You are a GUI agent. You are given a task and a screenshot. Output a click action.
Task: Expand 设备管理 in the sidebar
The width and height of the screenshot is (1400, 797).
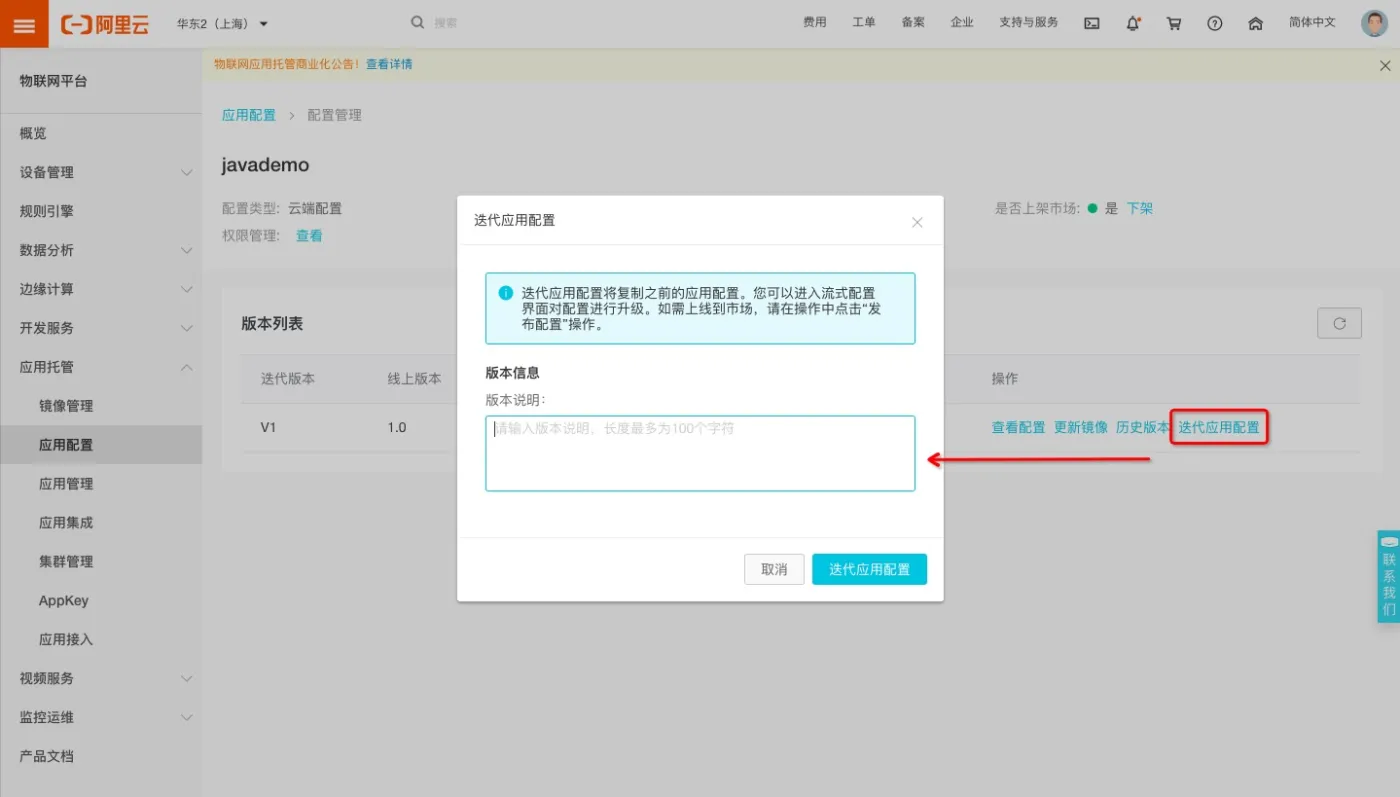pos(101,172)
